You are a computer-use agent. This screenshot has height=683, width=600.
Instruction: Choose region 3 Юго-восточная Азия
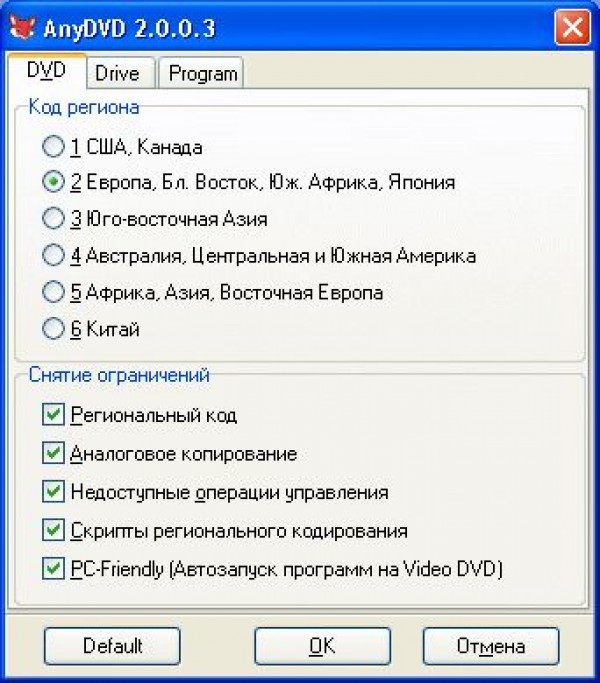coord(53,218)
